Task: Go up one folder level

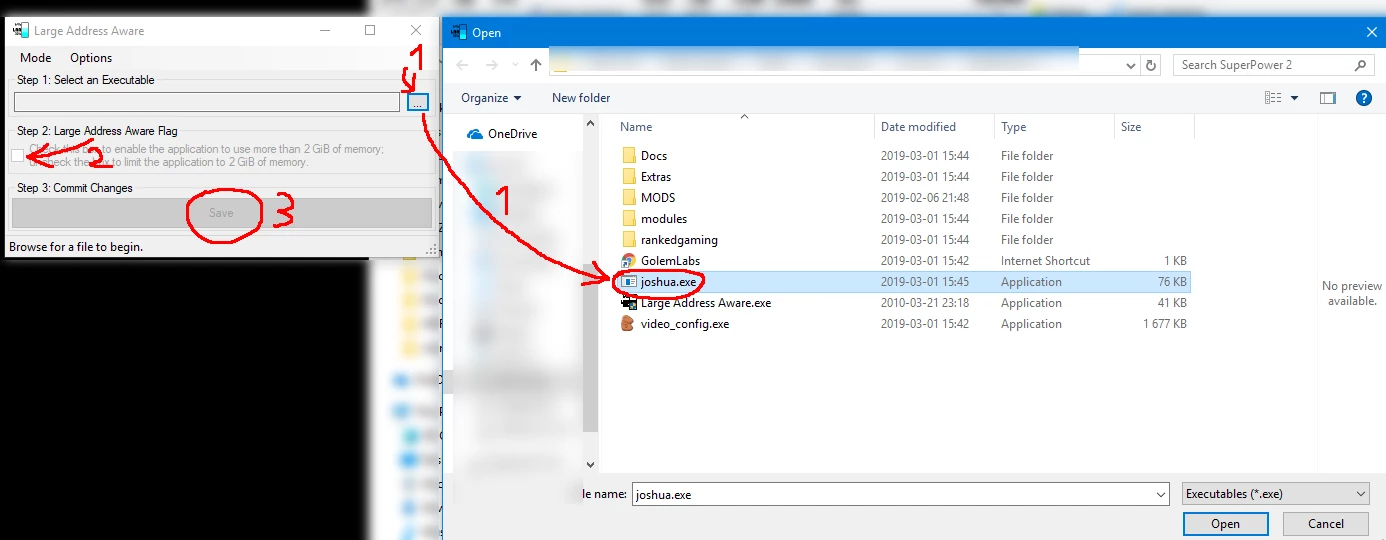Action: [x=536, y=65]
